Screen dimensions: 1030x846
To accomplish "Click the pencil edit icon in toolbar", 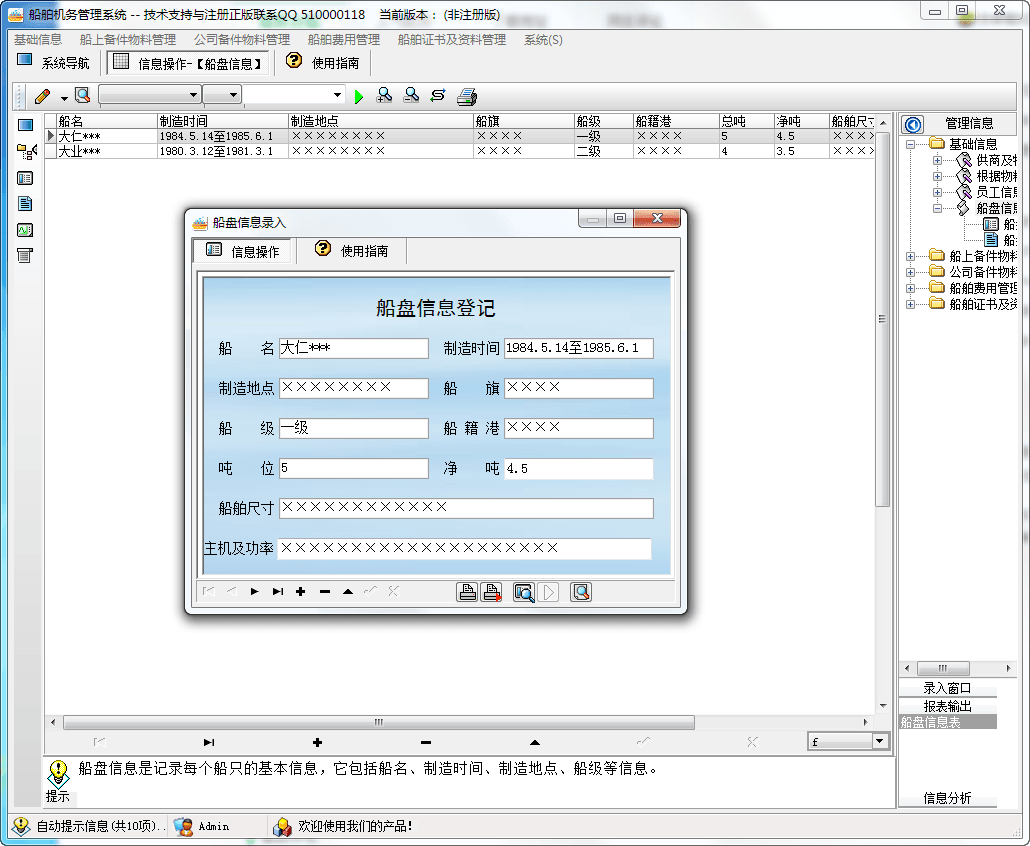I will (42, 96).
